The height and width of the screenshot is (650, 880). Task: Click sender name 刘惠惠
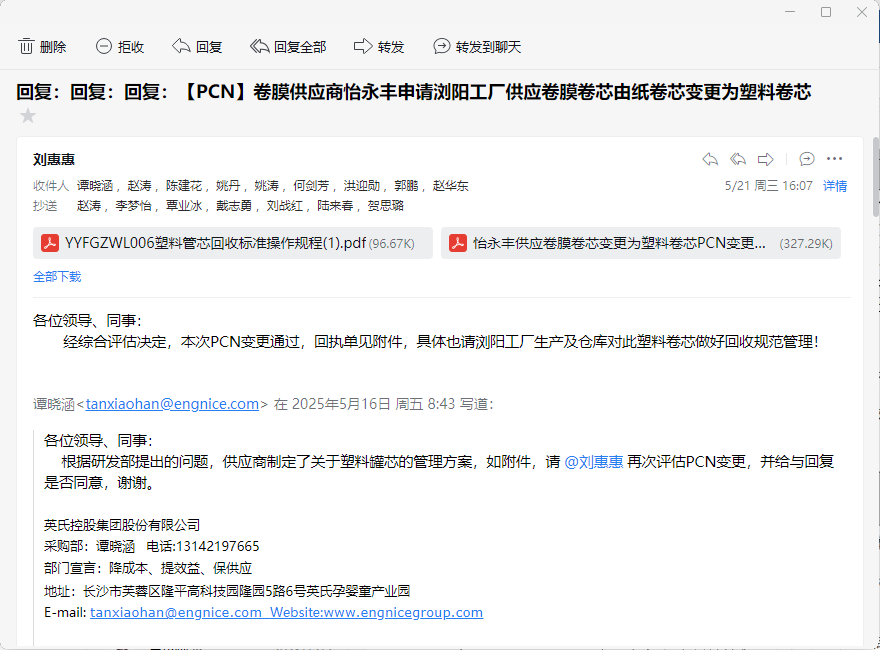54,159
